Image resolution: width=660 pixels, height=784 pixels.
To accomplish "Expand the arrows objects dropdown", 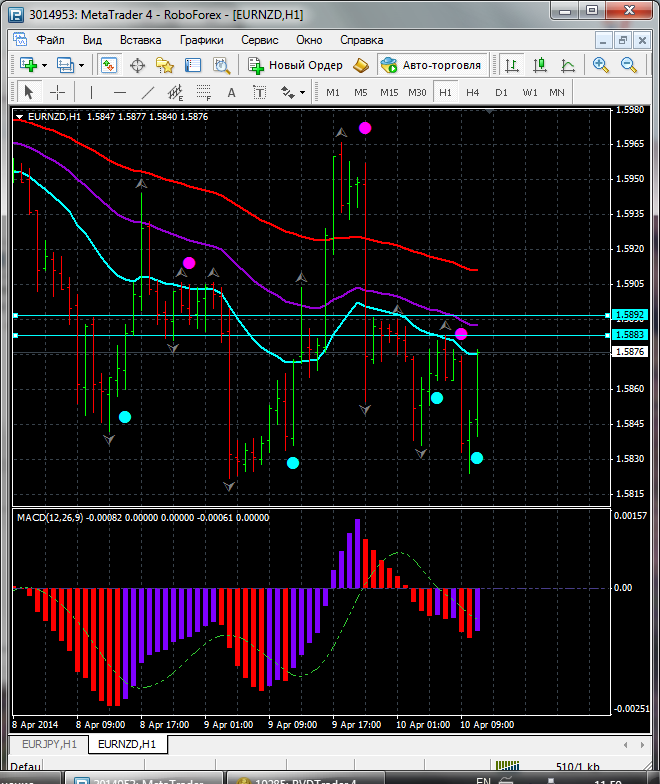I will coord(302,92).
